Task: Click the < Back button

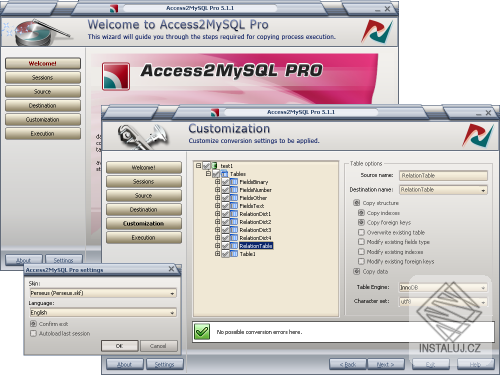Action: point(347,364)
